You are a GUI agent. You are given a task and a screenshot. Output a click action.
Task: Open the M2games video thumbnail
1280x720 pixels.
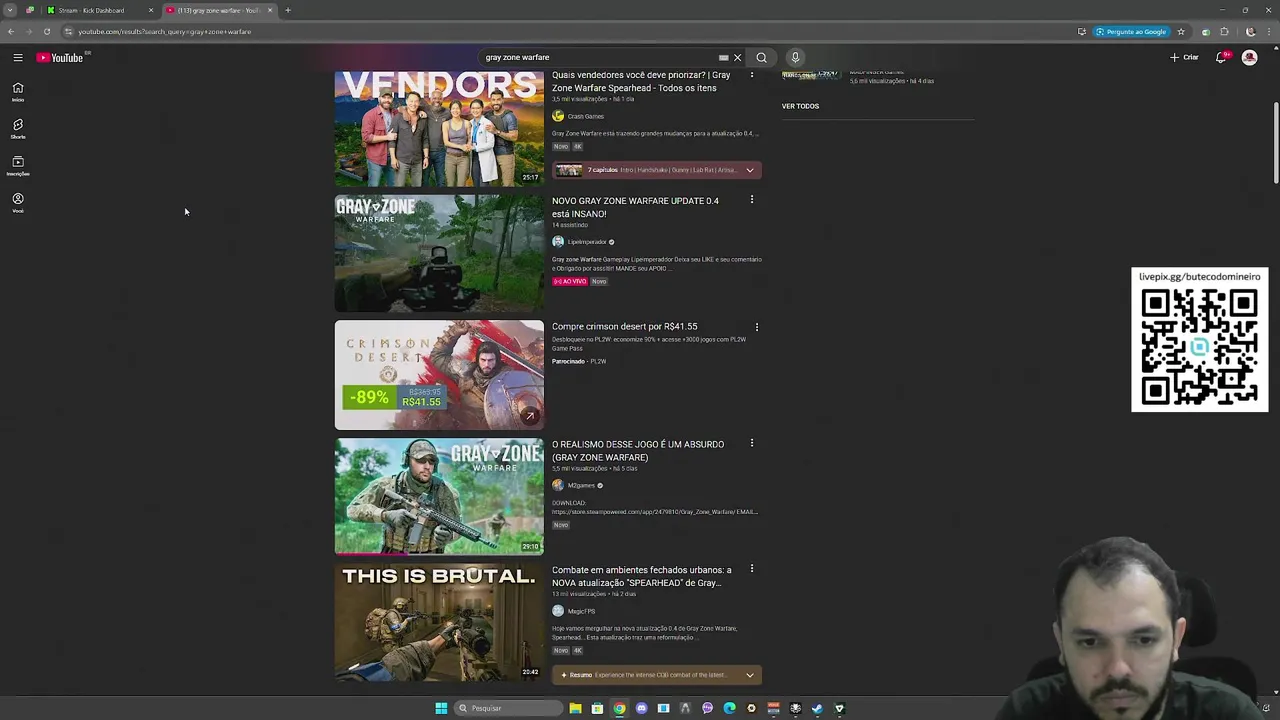click(439, 496)
